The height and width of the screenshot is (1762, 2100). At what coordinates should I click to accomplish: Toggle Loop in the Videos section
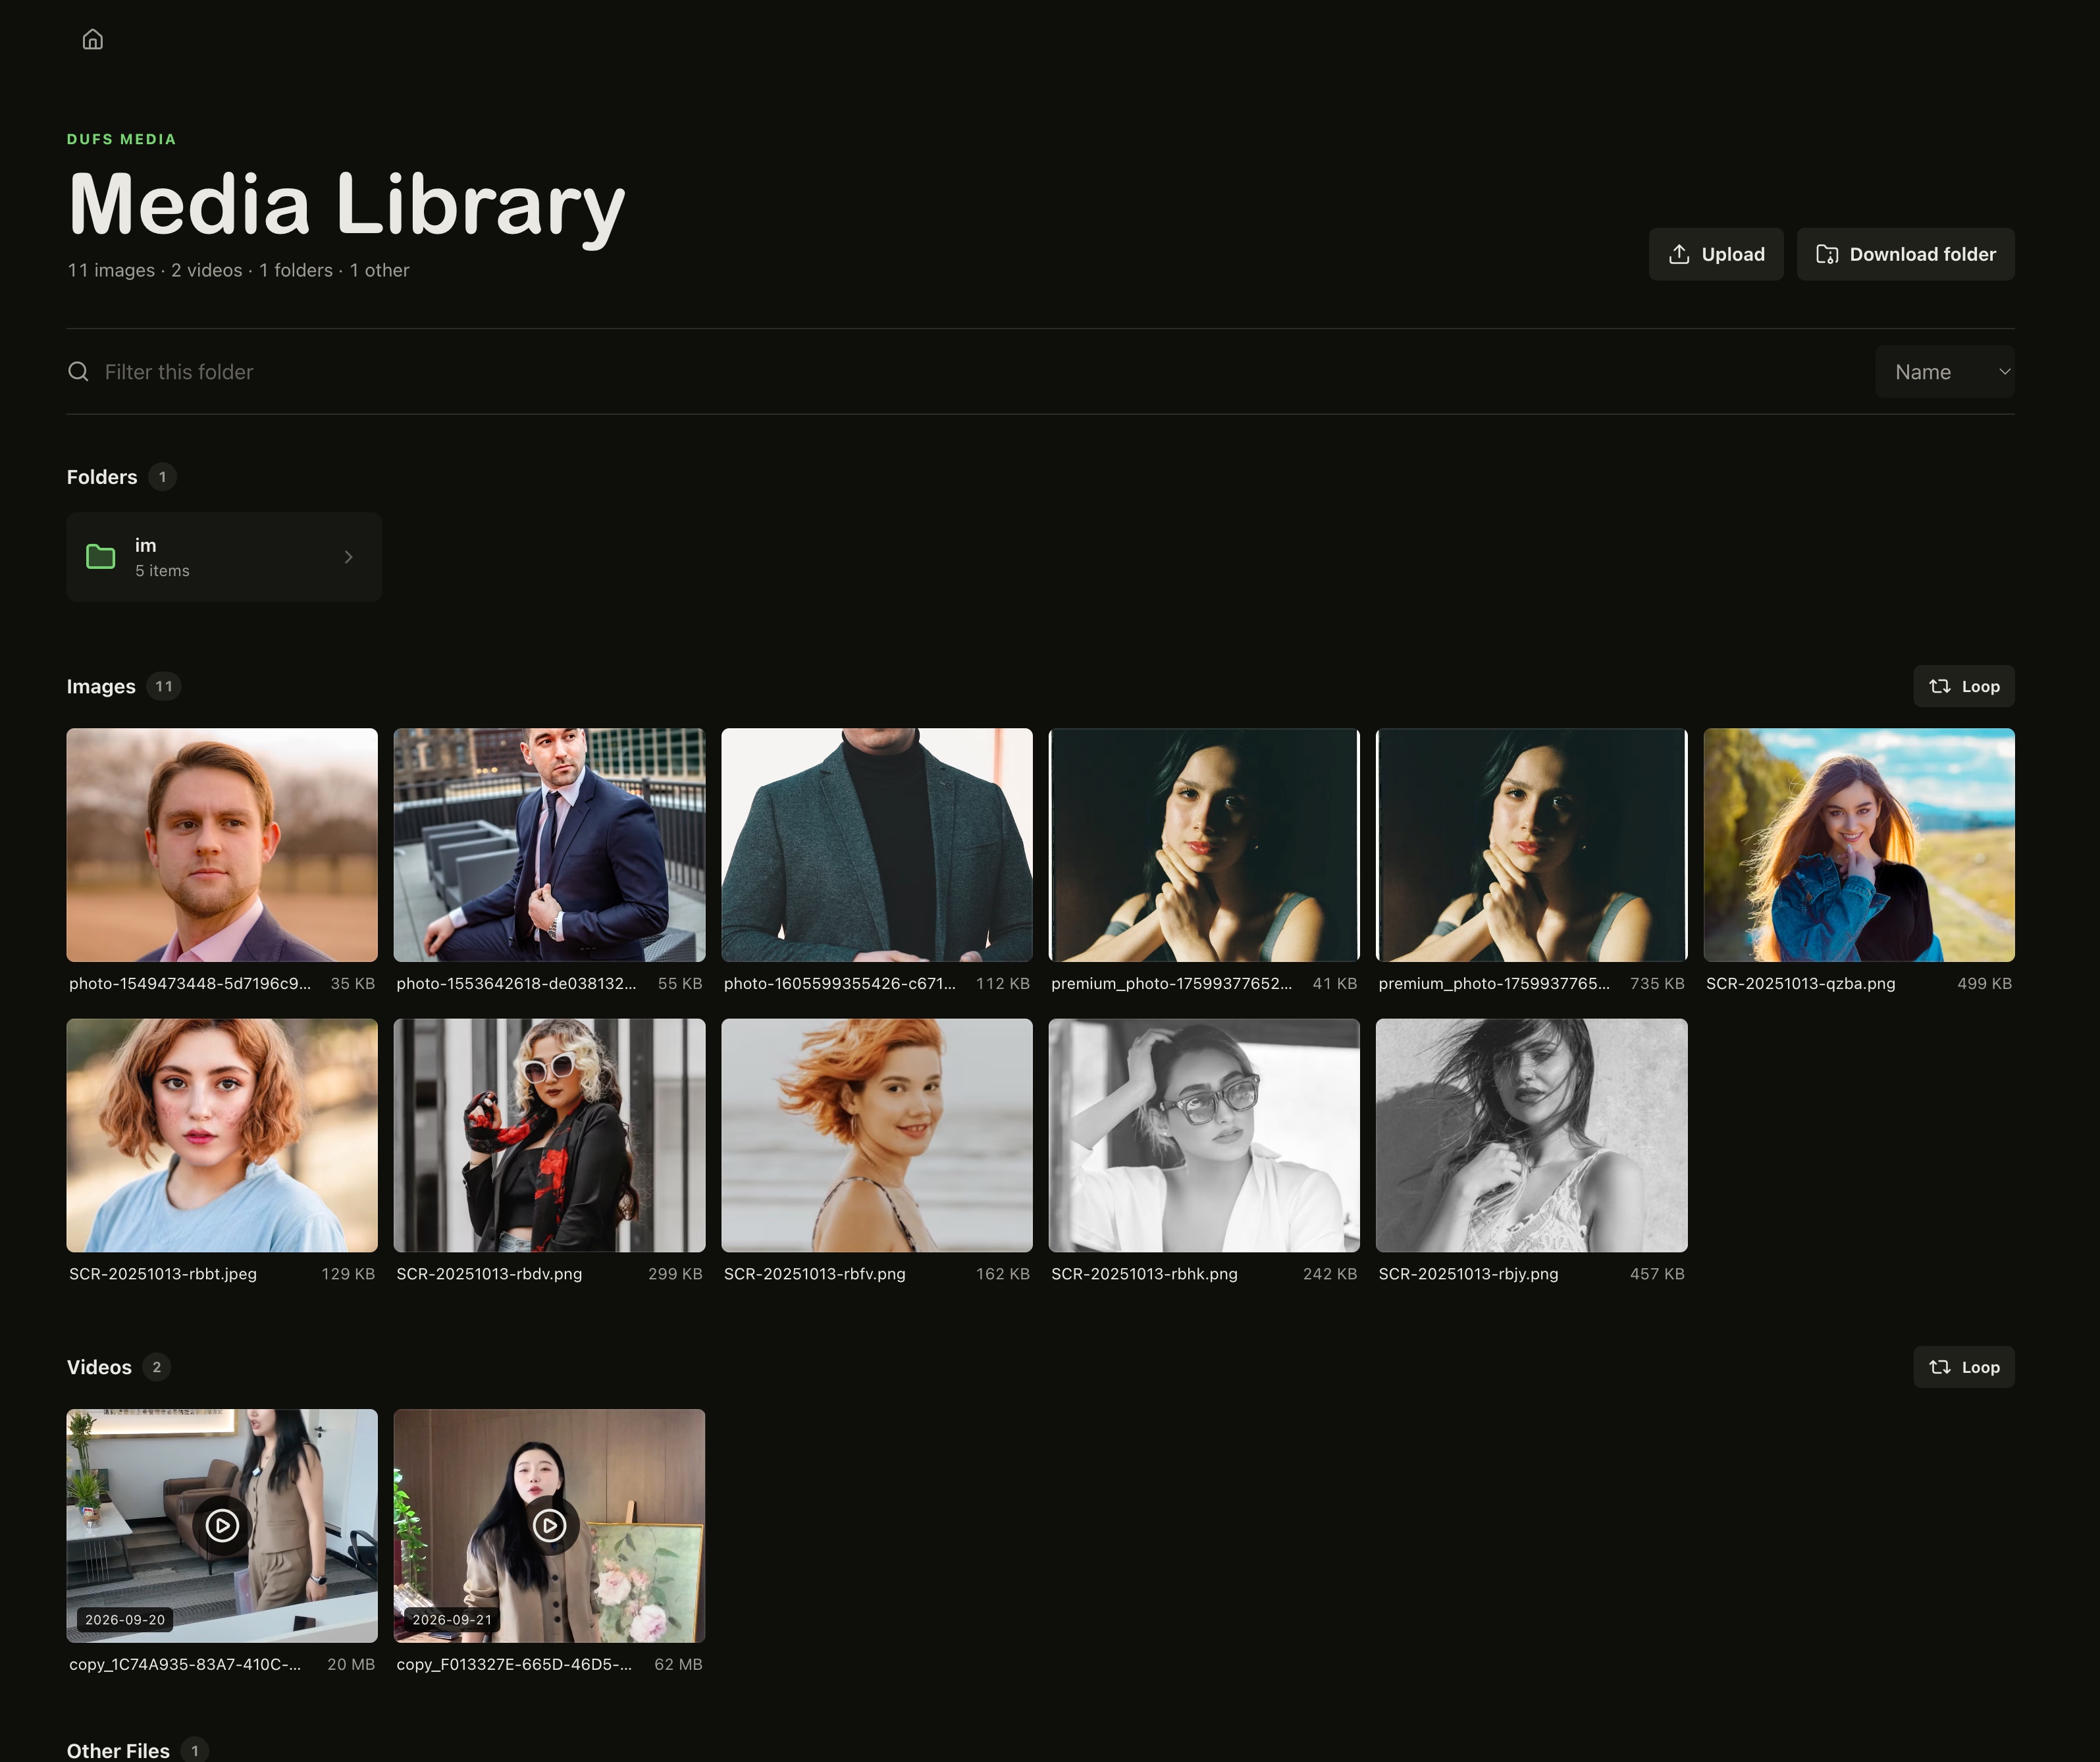click(x=1964, y=1367)
